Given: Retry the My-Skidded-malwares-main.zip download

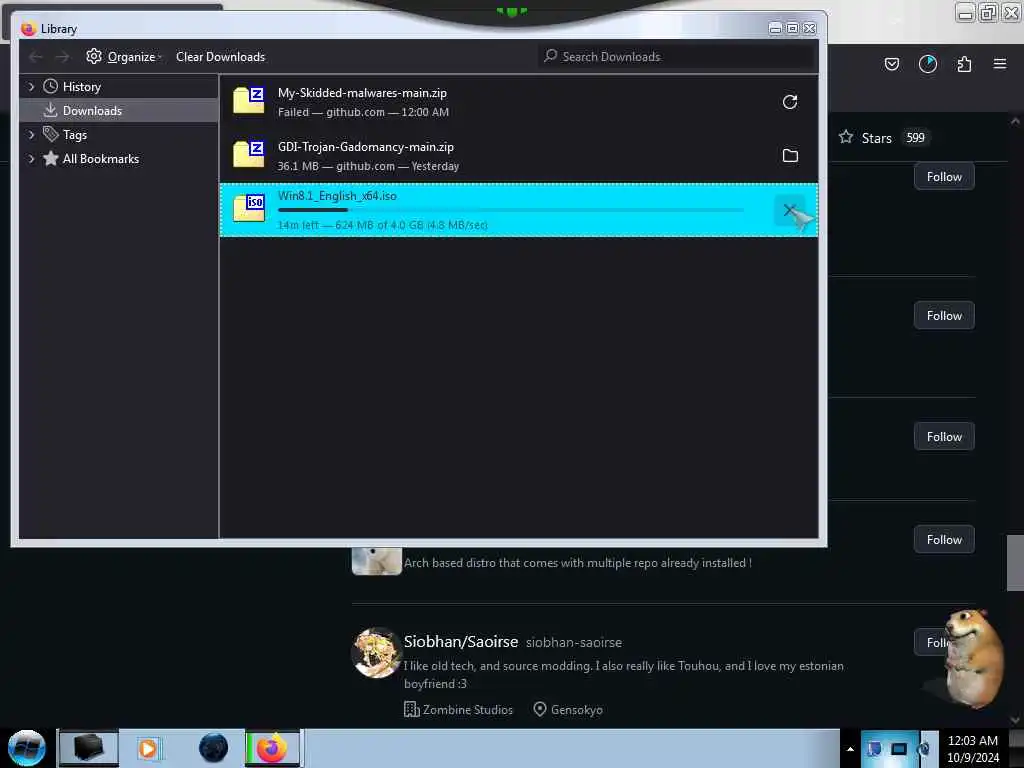Looking at the screenshot, I should click(790, 102).
